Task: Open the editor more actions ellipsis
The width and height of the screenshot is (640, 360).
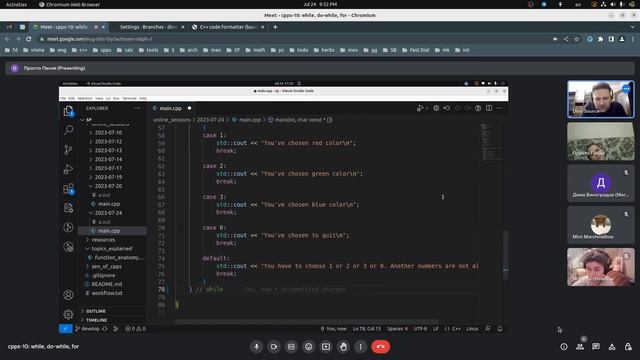Action: (500, 108)
